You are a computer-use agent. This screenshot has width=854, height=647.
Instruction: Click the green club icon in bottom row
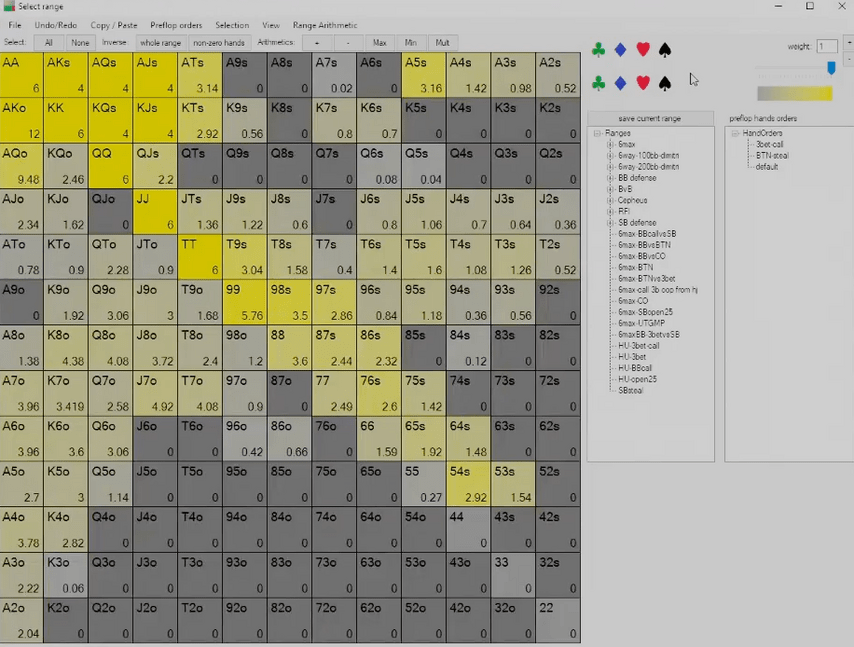pos(598,83)
